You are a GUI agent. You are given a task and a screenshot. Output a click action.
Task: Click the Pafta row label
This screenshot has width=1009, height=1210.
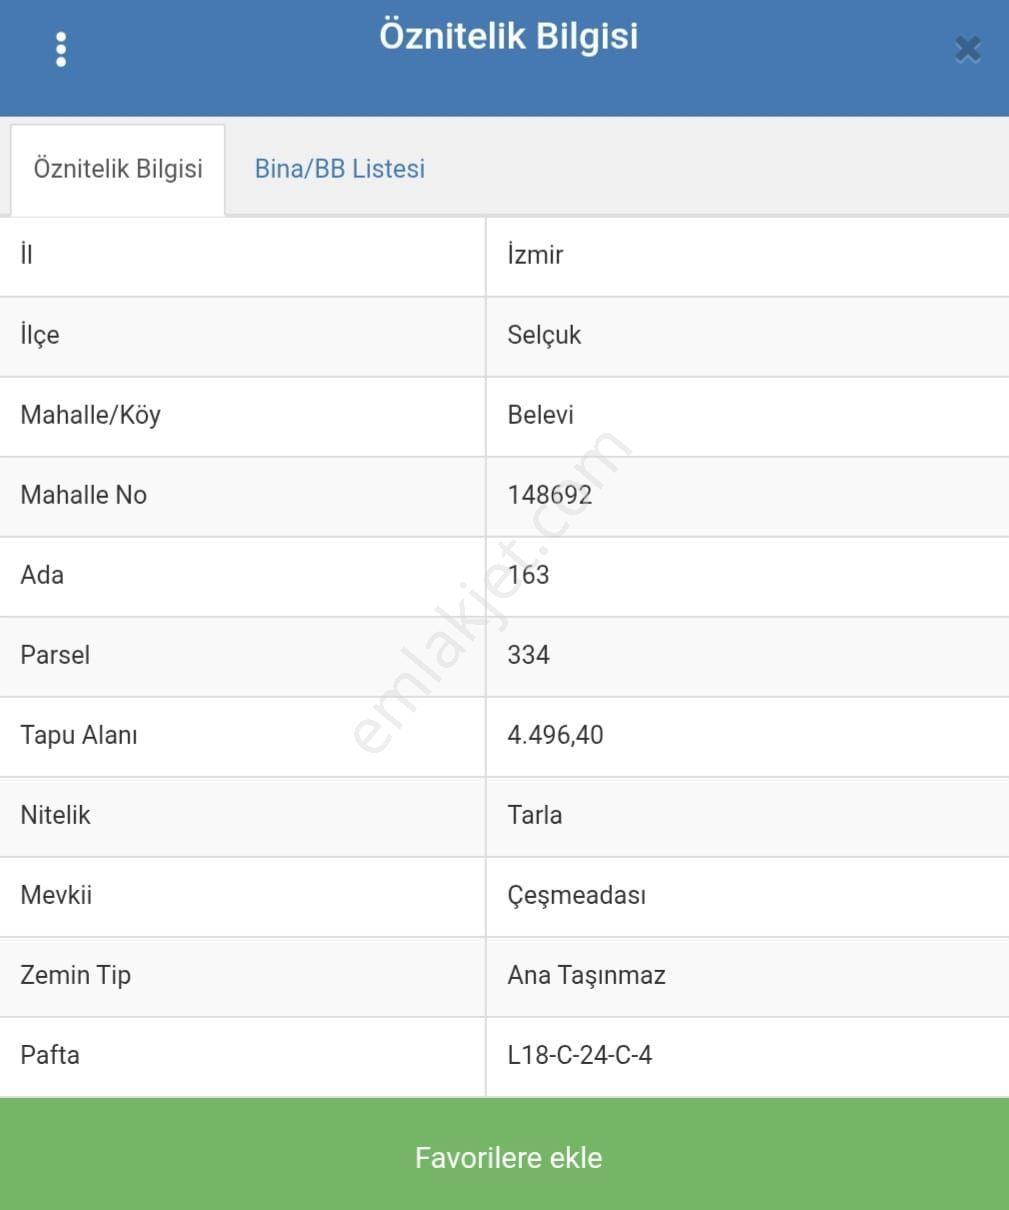[50, 1055]
